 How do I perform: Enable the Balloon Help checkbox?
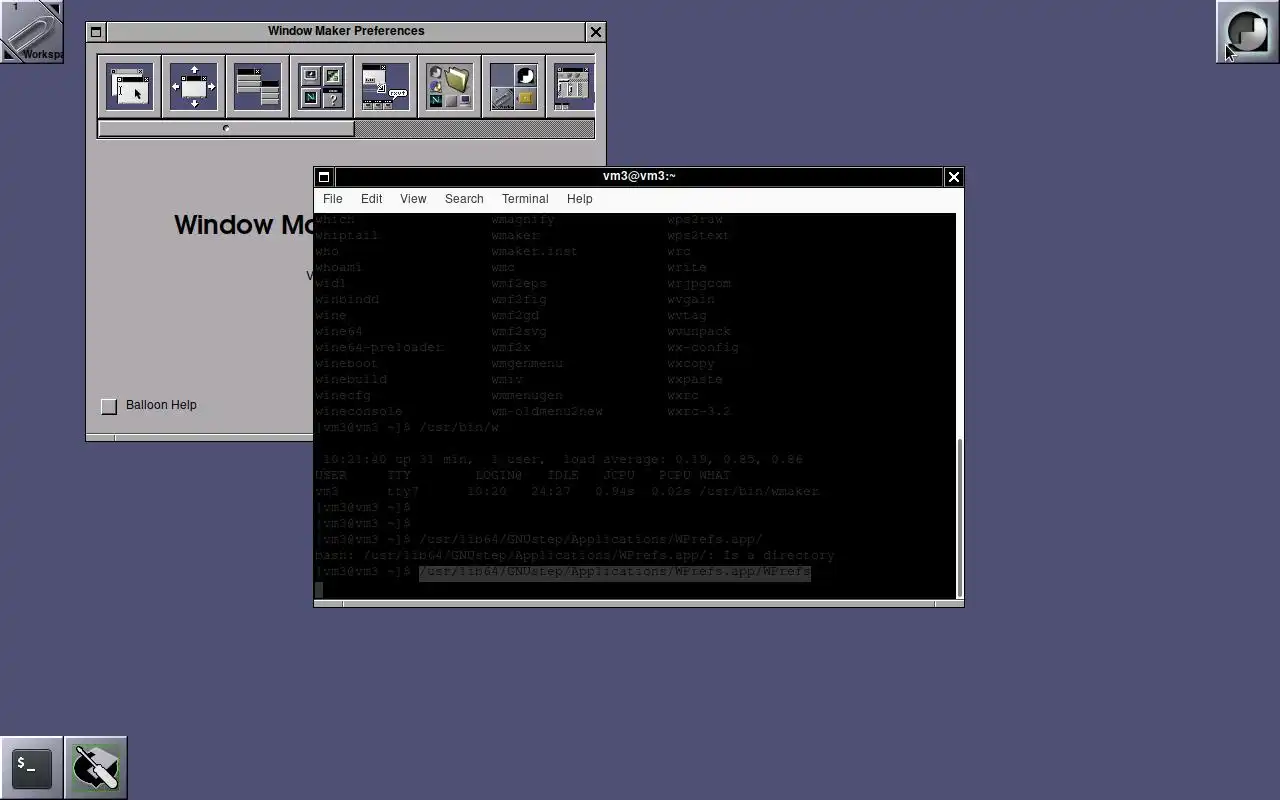click(x=109, y=406)
